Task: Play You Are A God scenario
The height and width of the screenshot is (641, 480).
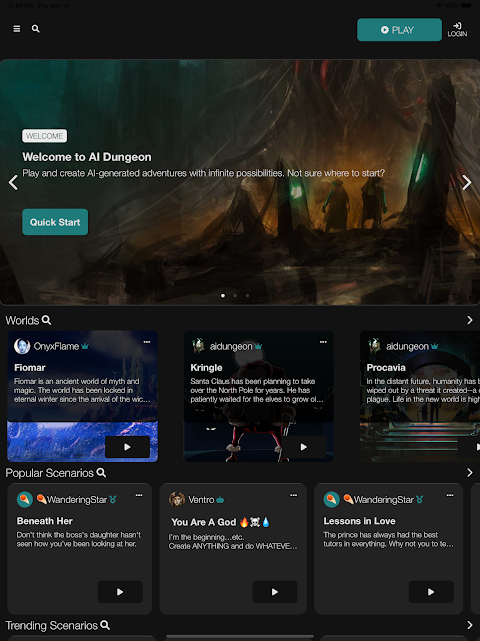Action: 275,592
